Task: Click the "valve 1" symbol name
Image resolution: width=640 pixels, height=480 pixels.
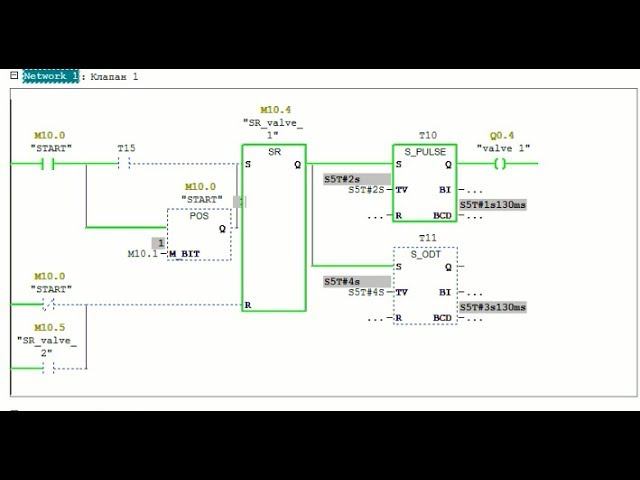Action: tap(503, 148)
